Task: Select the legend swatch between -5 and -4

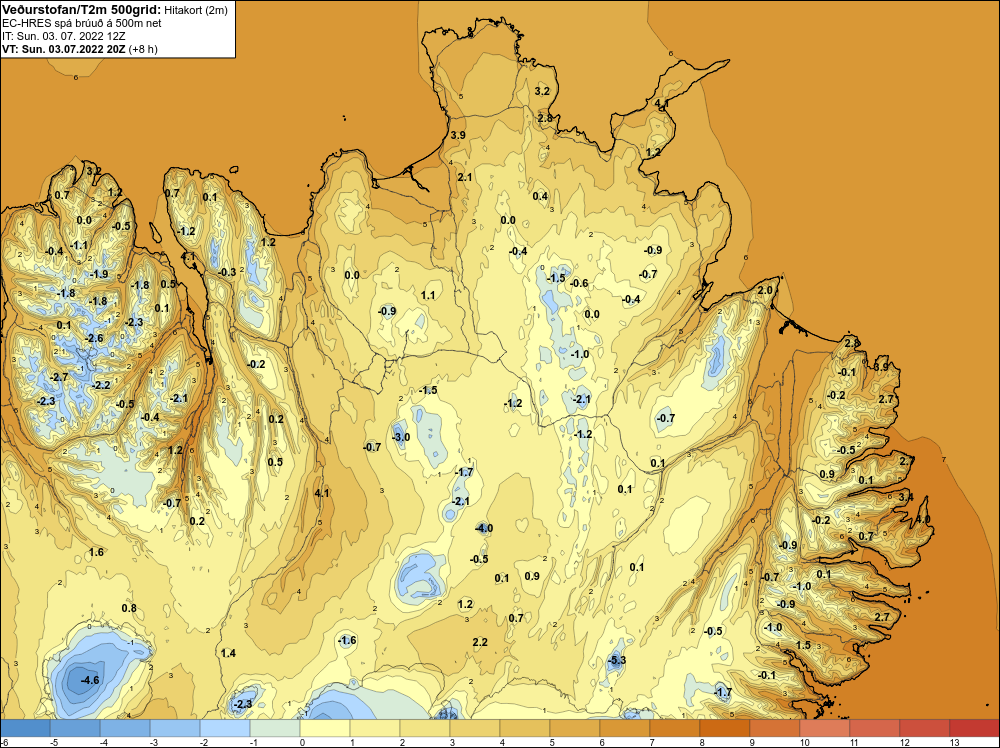Action: (75, 728)
